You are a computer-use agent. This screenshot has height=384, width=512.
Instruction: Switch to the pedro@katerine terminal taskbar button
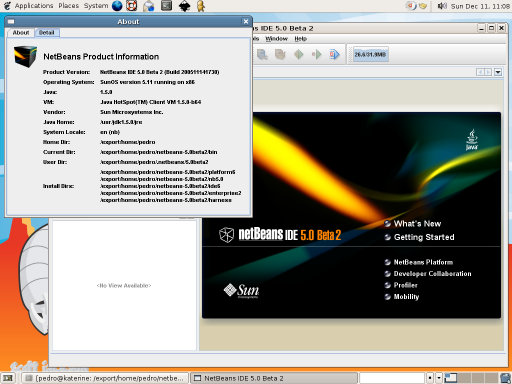tap(105, 378)
